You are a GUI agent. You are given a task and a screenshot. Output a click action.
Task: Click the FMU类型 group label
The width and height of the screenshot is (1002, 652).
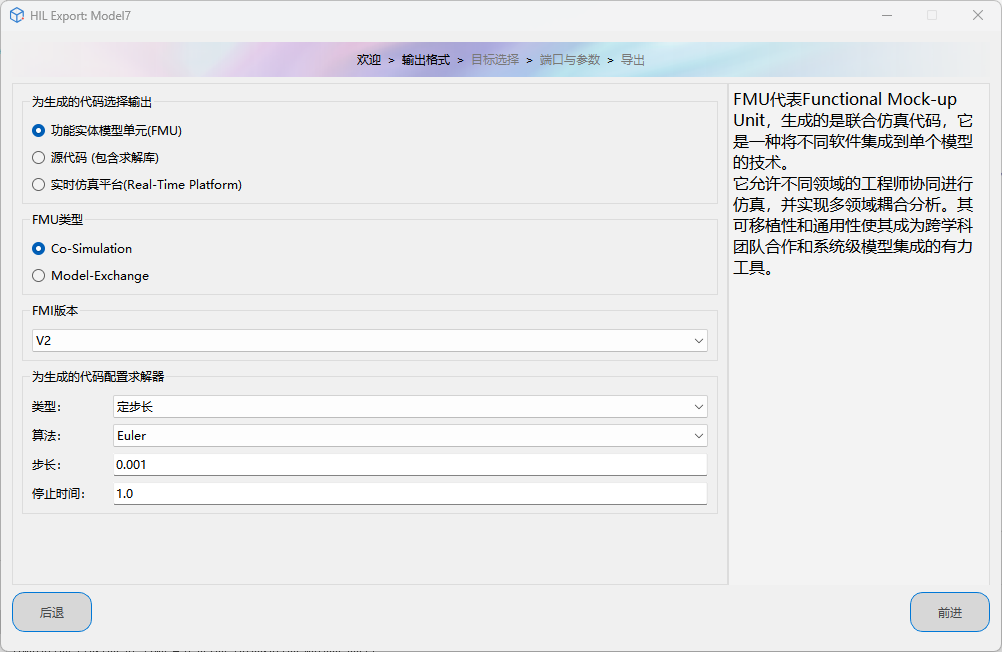tap(58, 220)
